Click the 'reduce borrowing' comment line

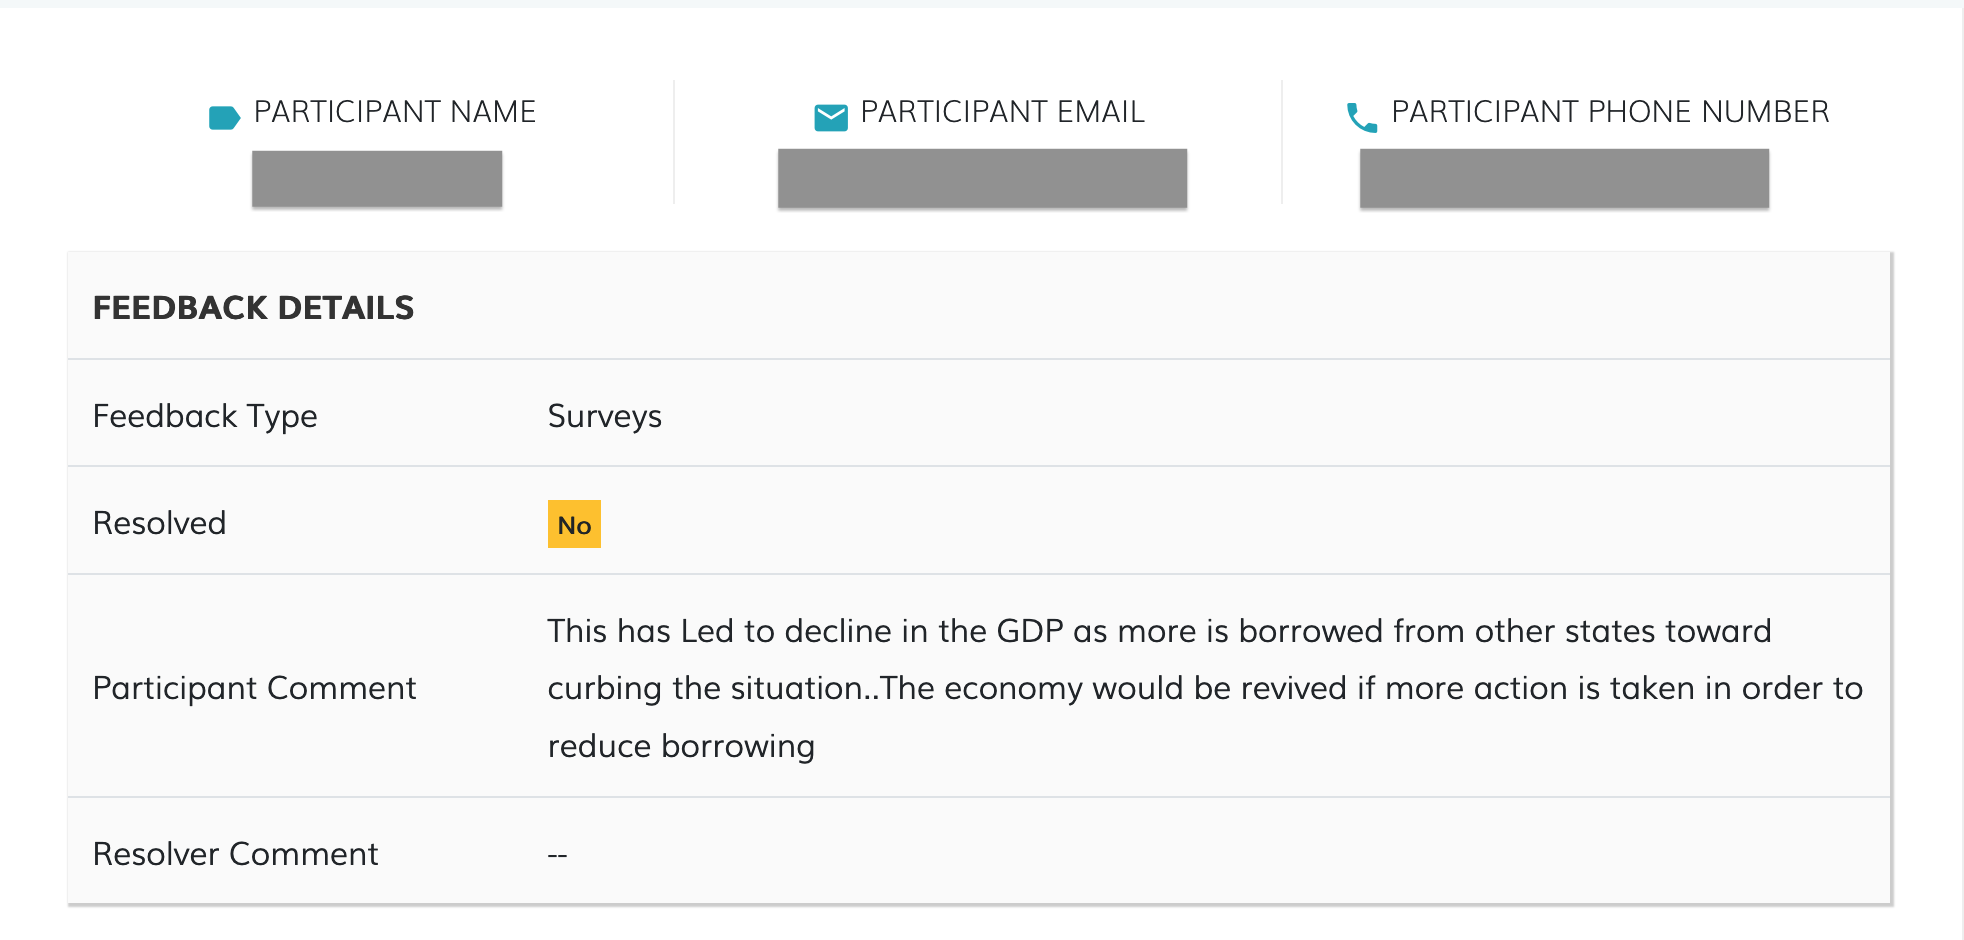coord(681,746)
